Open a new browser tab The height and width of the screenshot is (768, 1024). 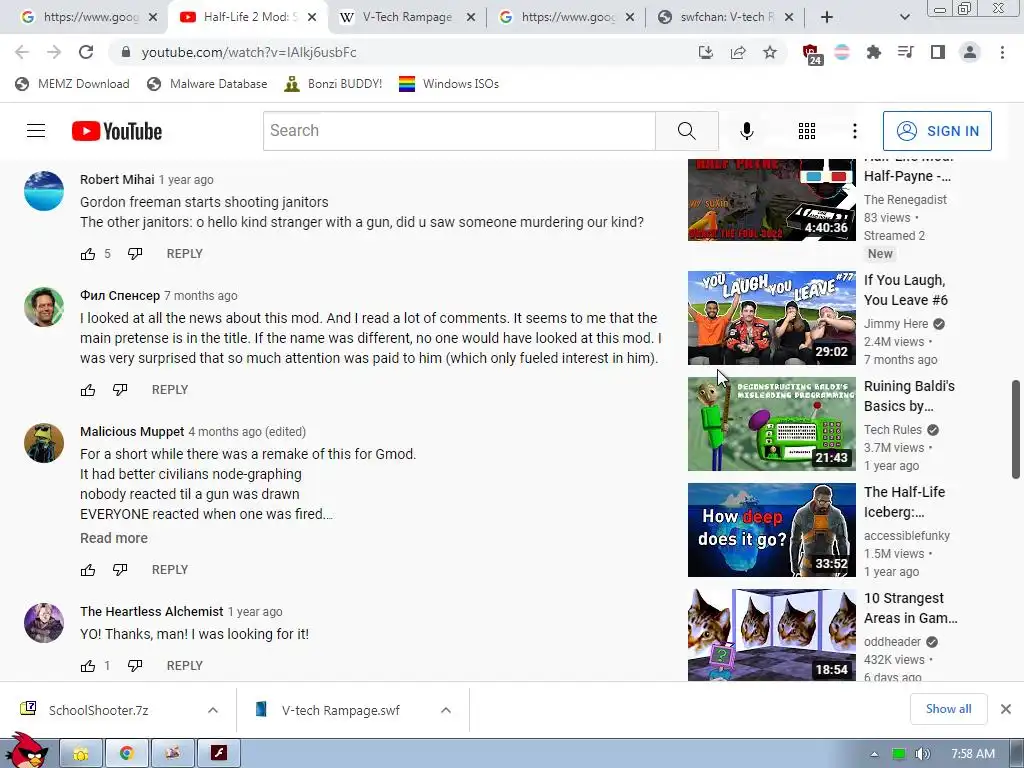click(827, 17)
